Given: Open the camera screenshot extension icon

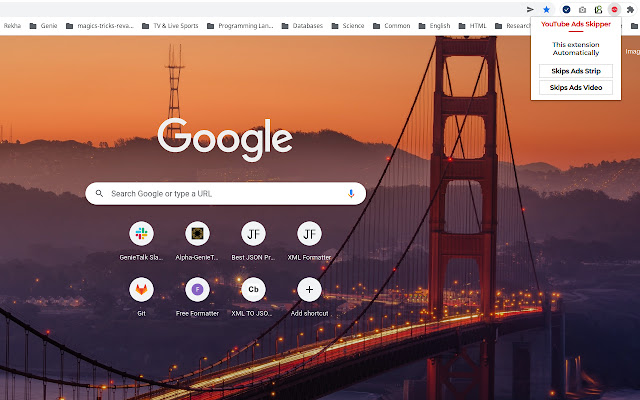Looking at the screenshot, I should click(x=582, y=9).
